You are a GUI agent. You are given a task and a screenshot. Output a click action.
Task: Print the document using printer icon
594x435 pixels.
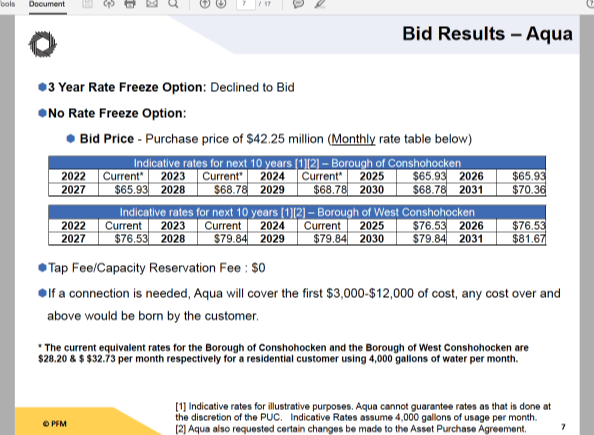pos(130,4)
